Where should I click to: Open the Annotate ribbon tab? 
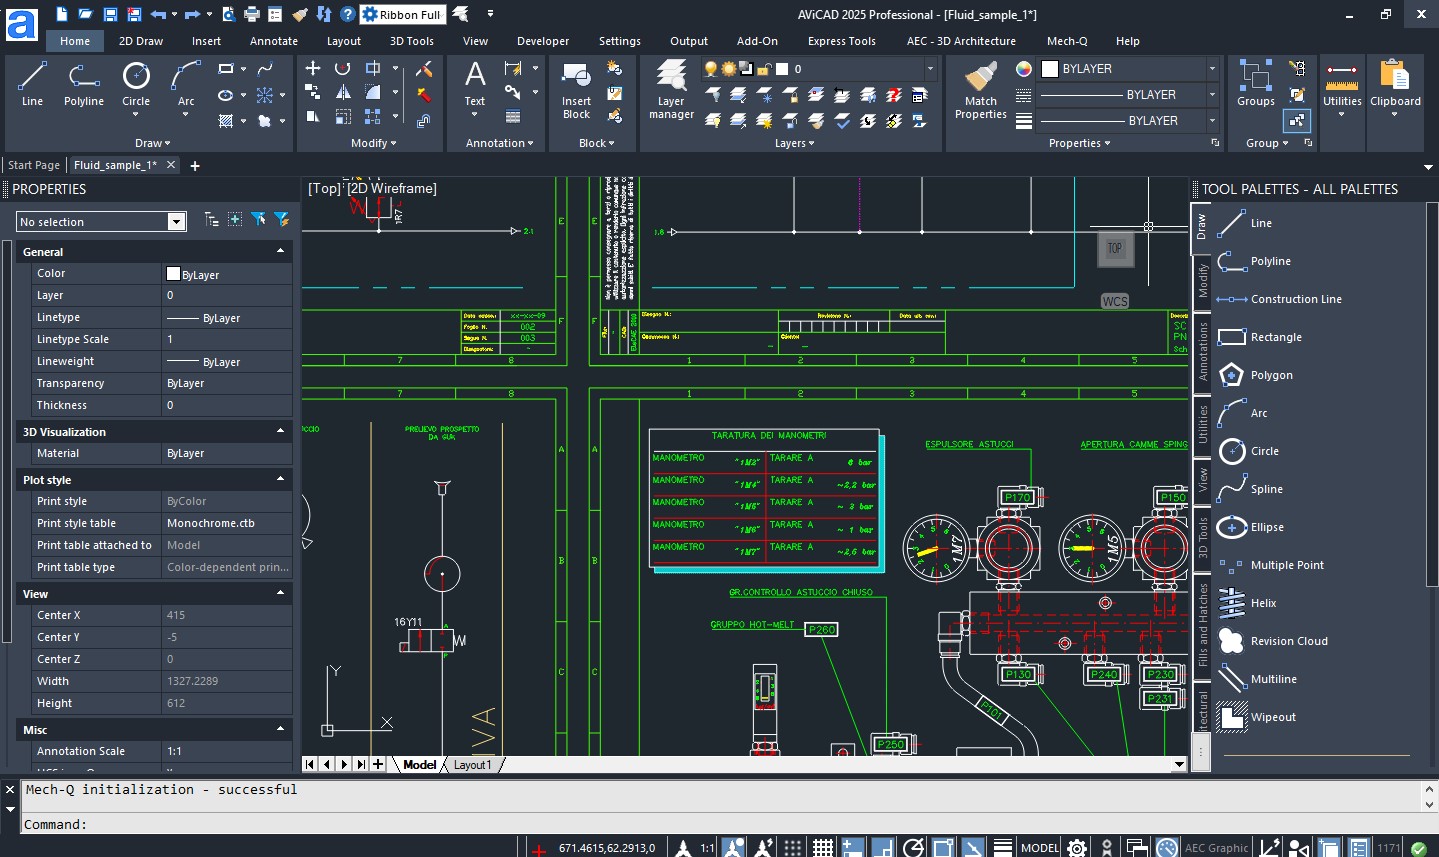coord(273,41)
